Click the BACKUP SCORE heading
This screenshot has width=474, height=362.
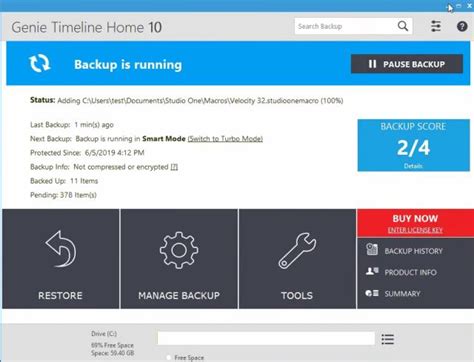tap(413, 126)
